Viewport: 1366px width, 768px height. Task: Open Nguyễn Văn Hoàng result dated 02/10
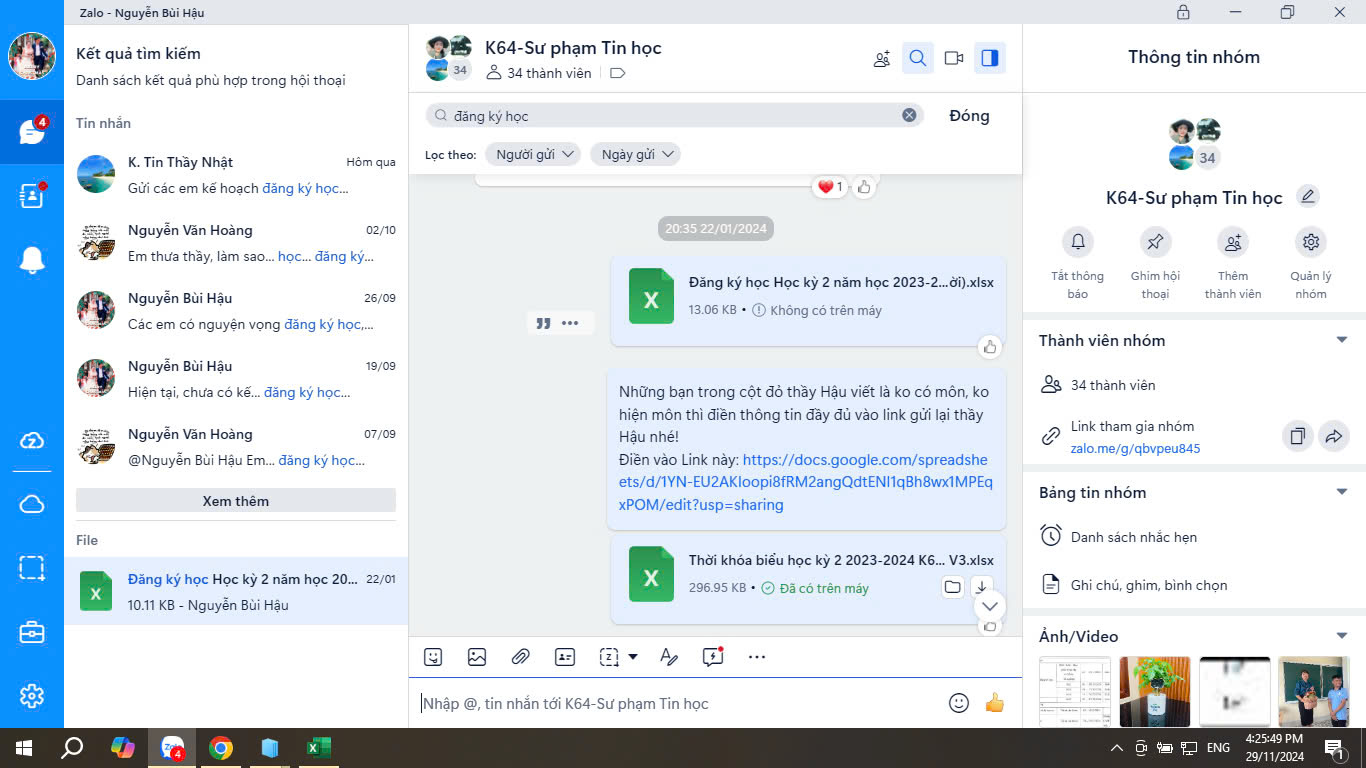click(236, 243)
